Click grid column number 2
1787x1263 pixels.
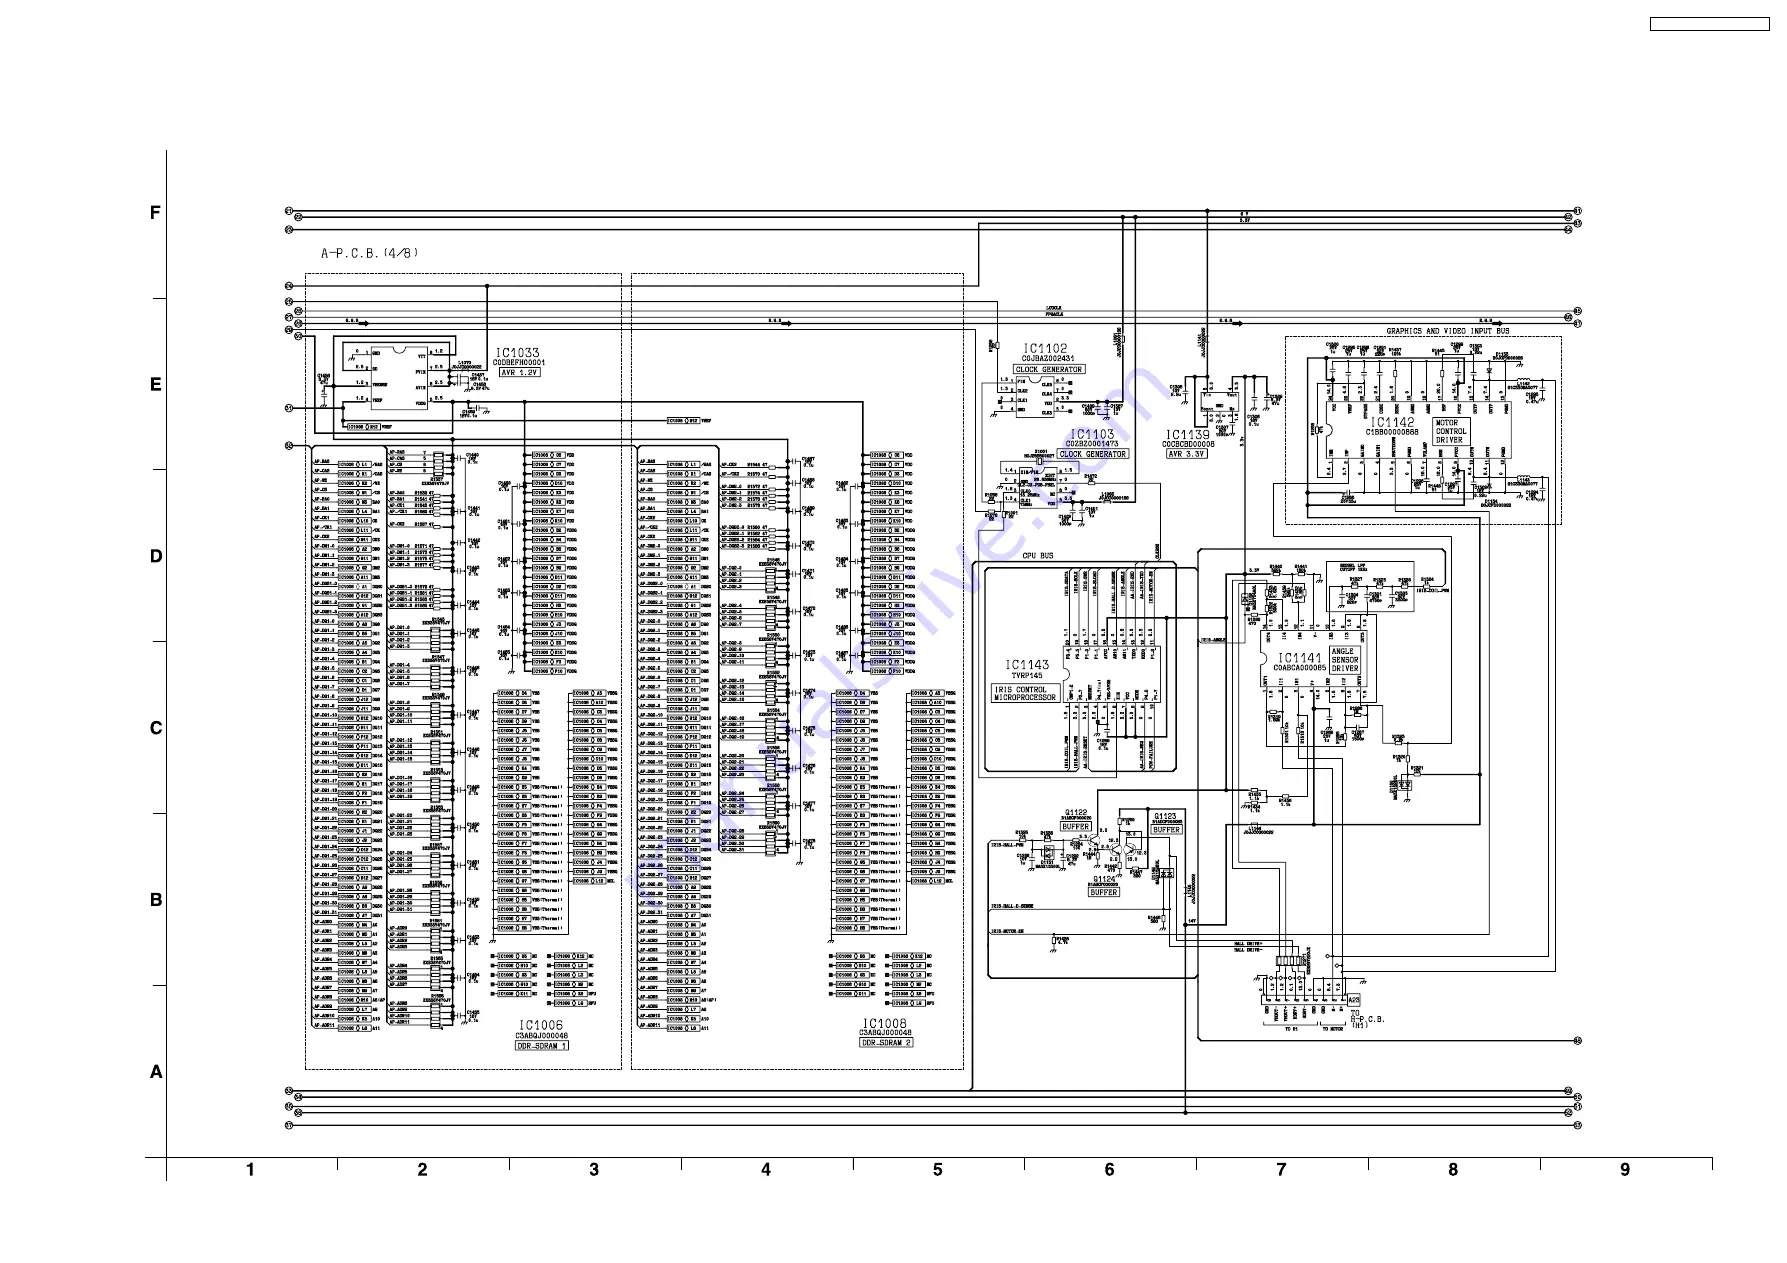coord(422,1170)
